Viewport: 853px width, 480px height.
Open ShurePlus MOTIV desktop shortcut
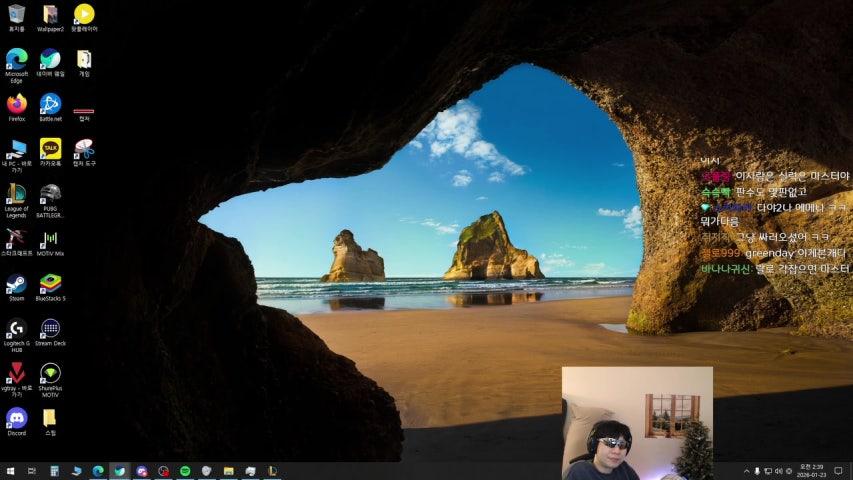(x=50, y=373)
